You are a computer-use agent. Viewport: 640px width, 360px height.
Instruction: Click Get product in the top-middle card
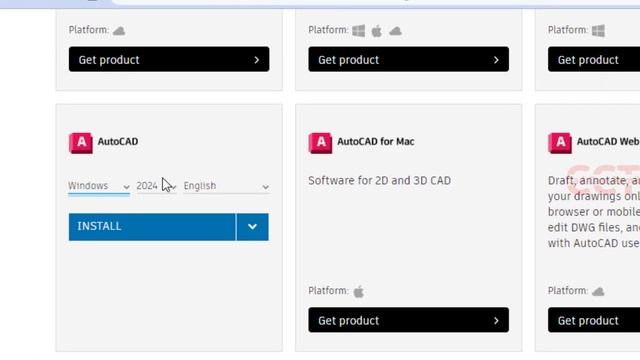[x=409, y=60]
